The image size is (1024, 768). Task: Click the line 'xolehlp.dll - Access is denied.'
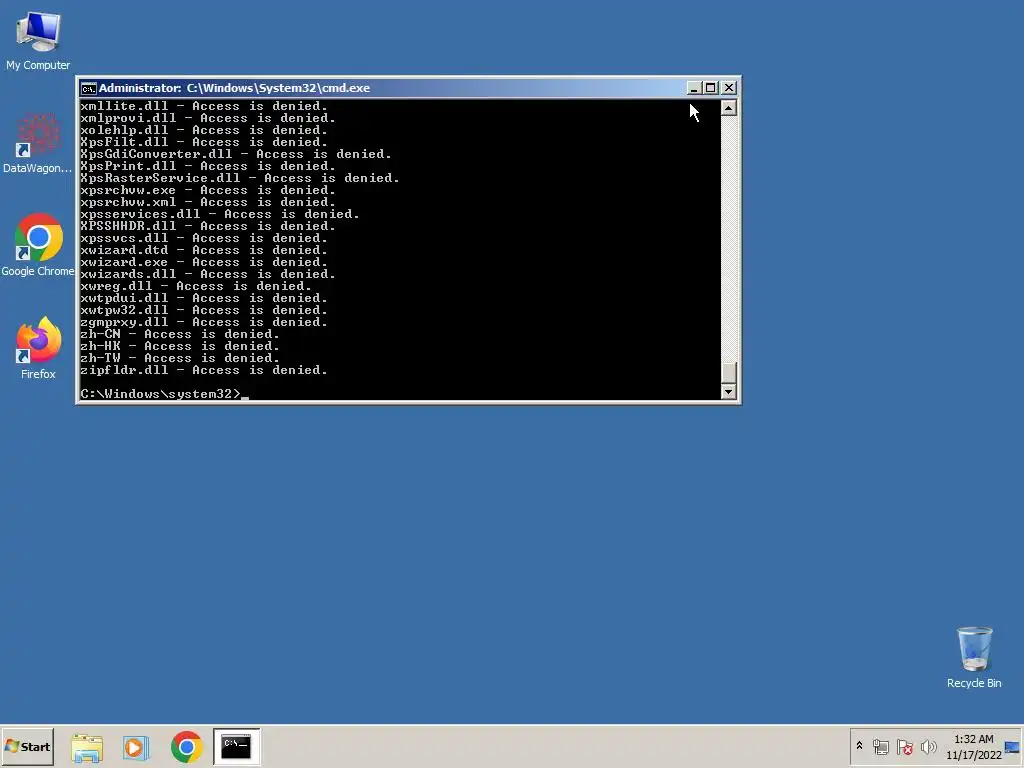[x=204, y=130]
